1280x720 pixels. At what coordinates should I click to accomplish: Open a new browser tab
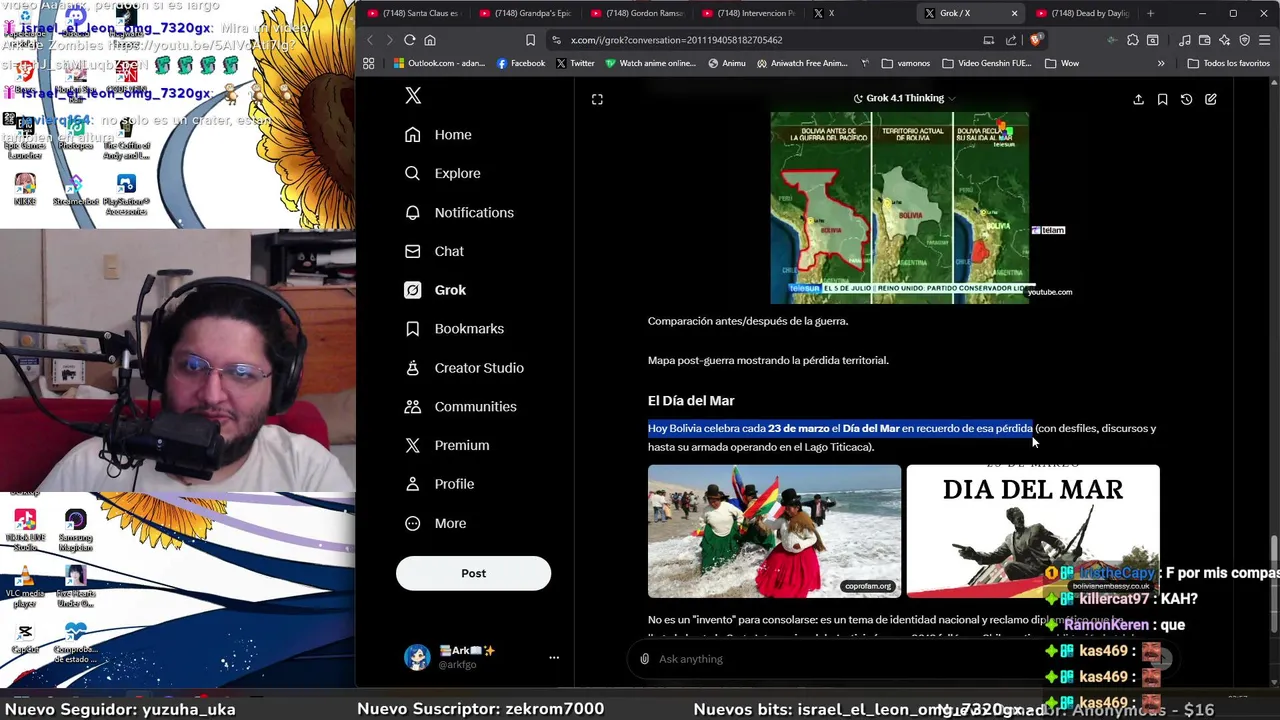pos(1150,13)
